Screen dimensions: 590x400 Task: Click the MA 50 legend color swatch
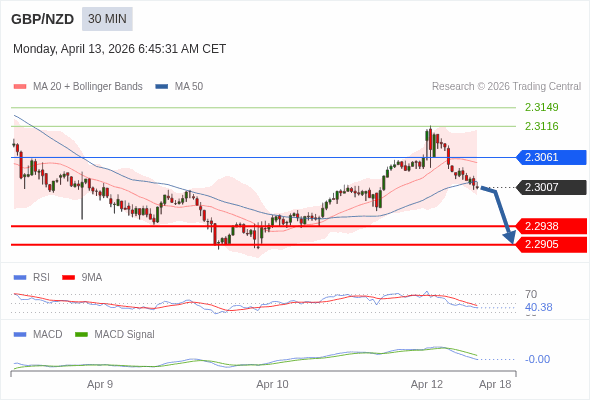click(162, 87)
